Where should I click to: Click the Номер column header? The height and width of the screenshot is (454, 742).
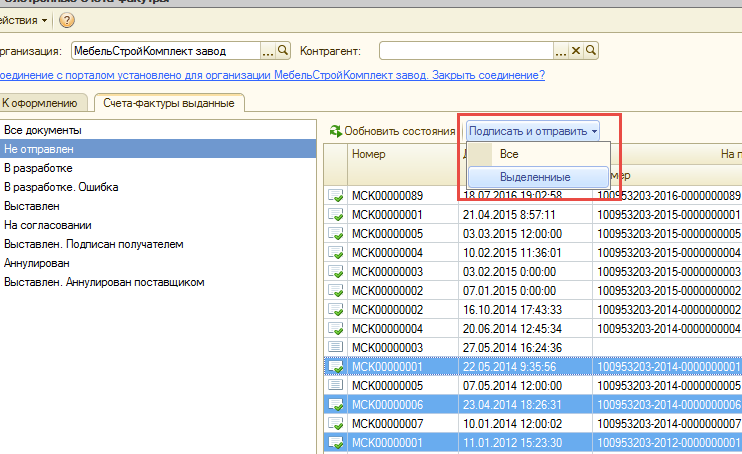click(x=403, y=164)
